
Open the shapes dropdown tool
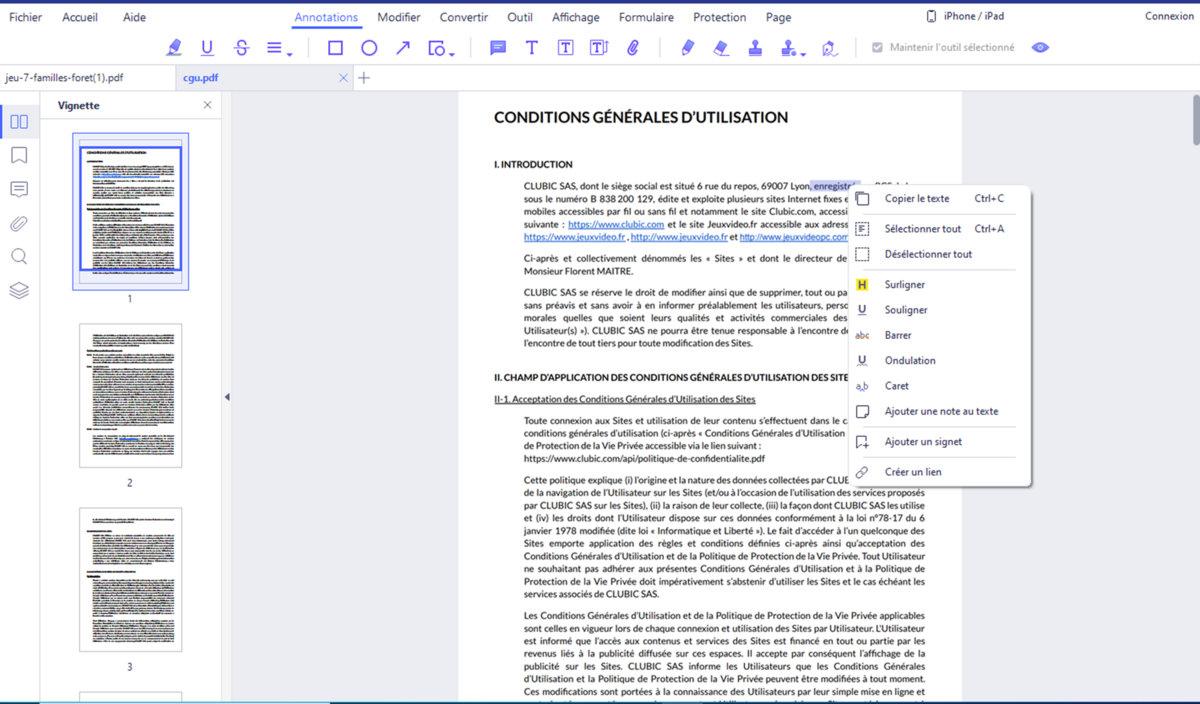click(440, 47)
